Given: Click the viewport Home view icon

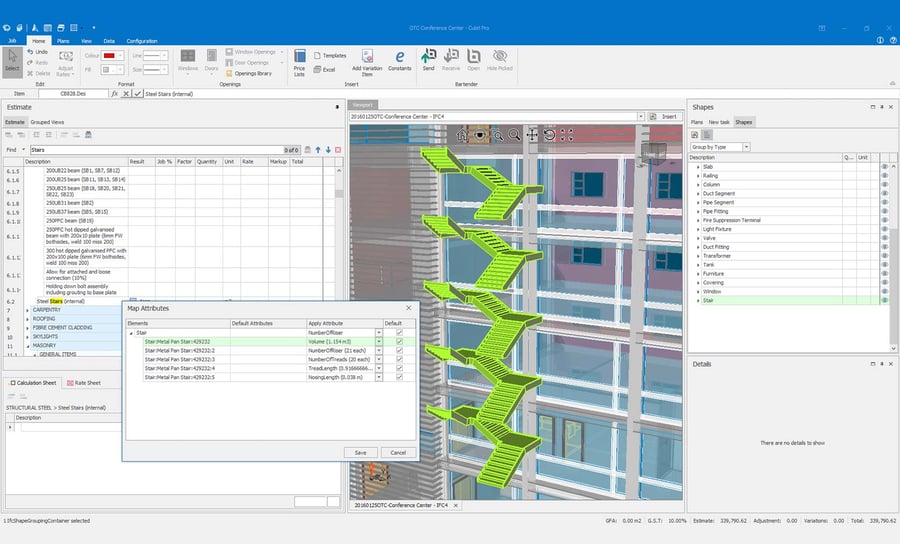Looking at the screenshot, I should 463,135.
